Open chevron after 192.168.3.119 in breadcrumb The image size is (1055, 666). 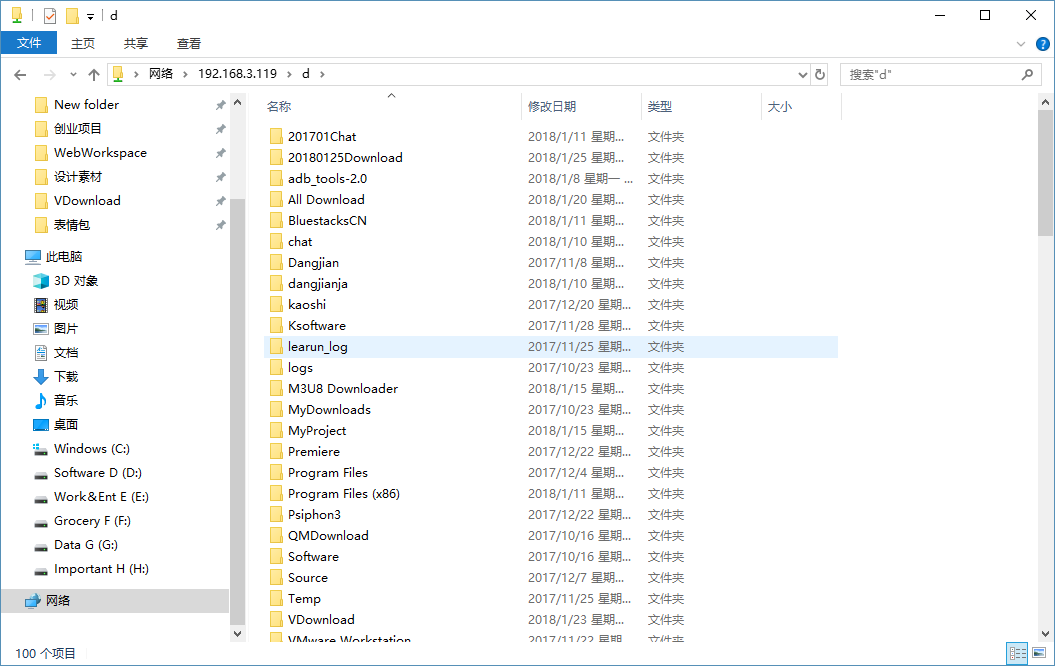tap(290, 75)
